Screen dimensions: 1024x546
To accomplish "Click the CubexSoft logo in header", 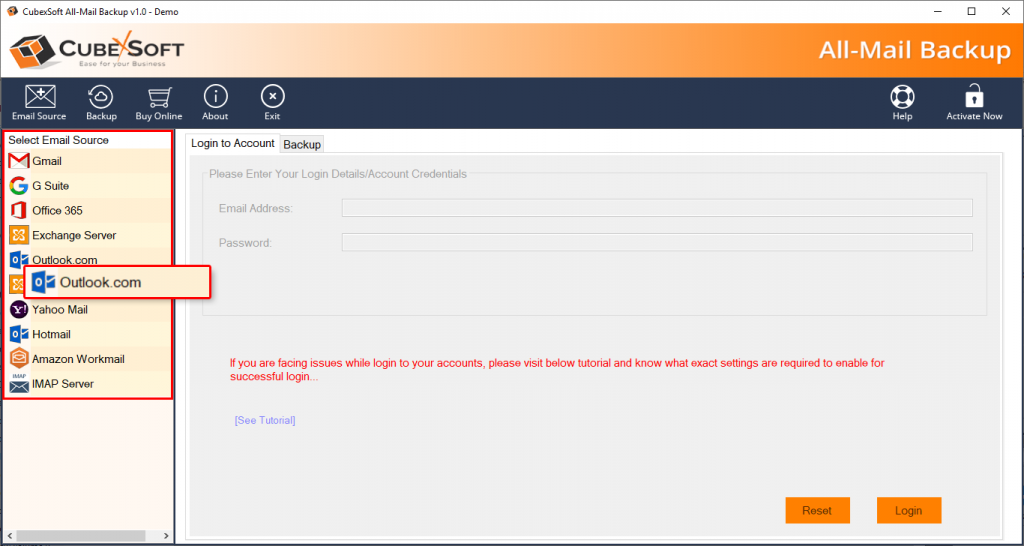I will (97, 50).
